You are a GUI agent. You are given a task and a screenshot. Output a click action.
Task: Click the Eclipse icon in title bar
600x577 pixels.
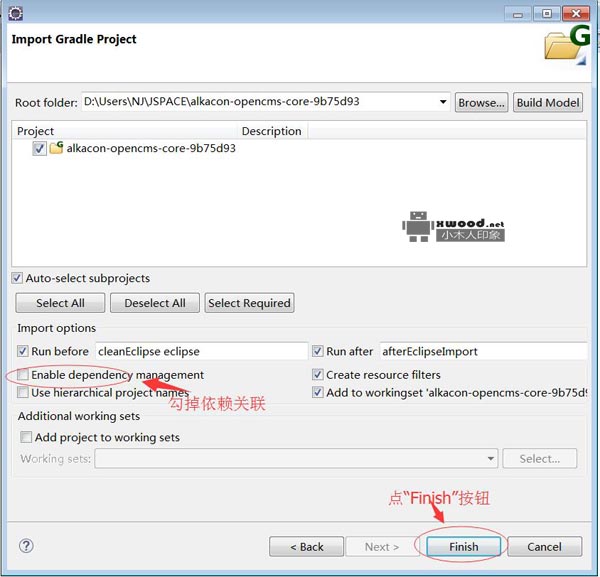(x=16, y=13)
